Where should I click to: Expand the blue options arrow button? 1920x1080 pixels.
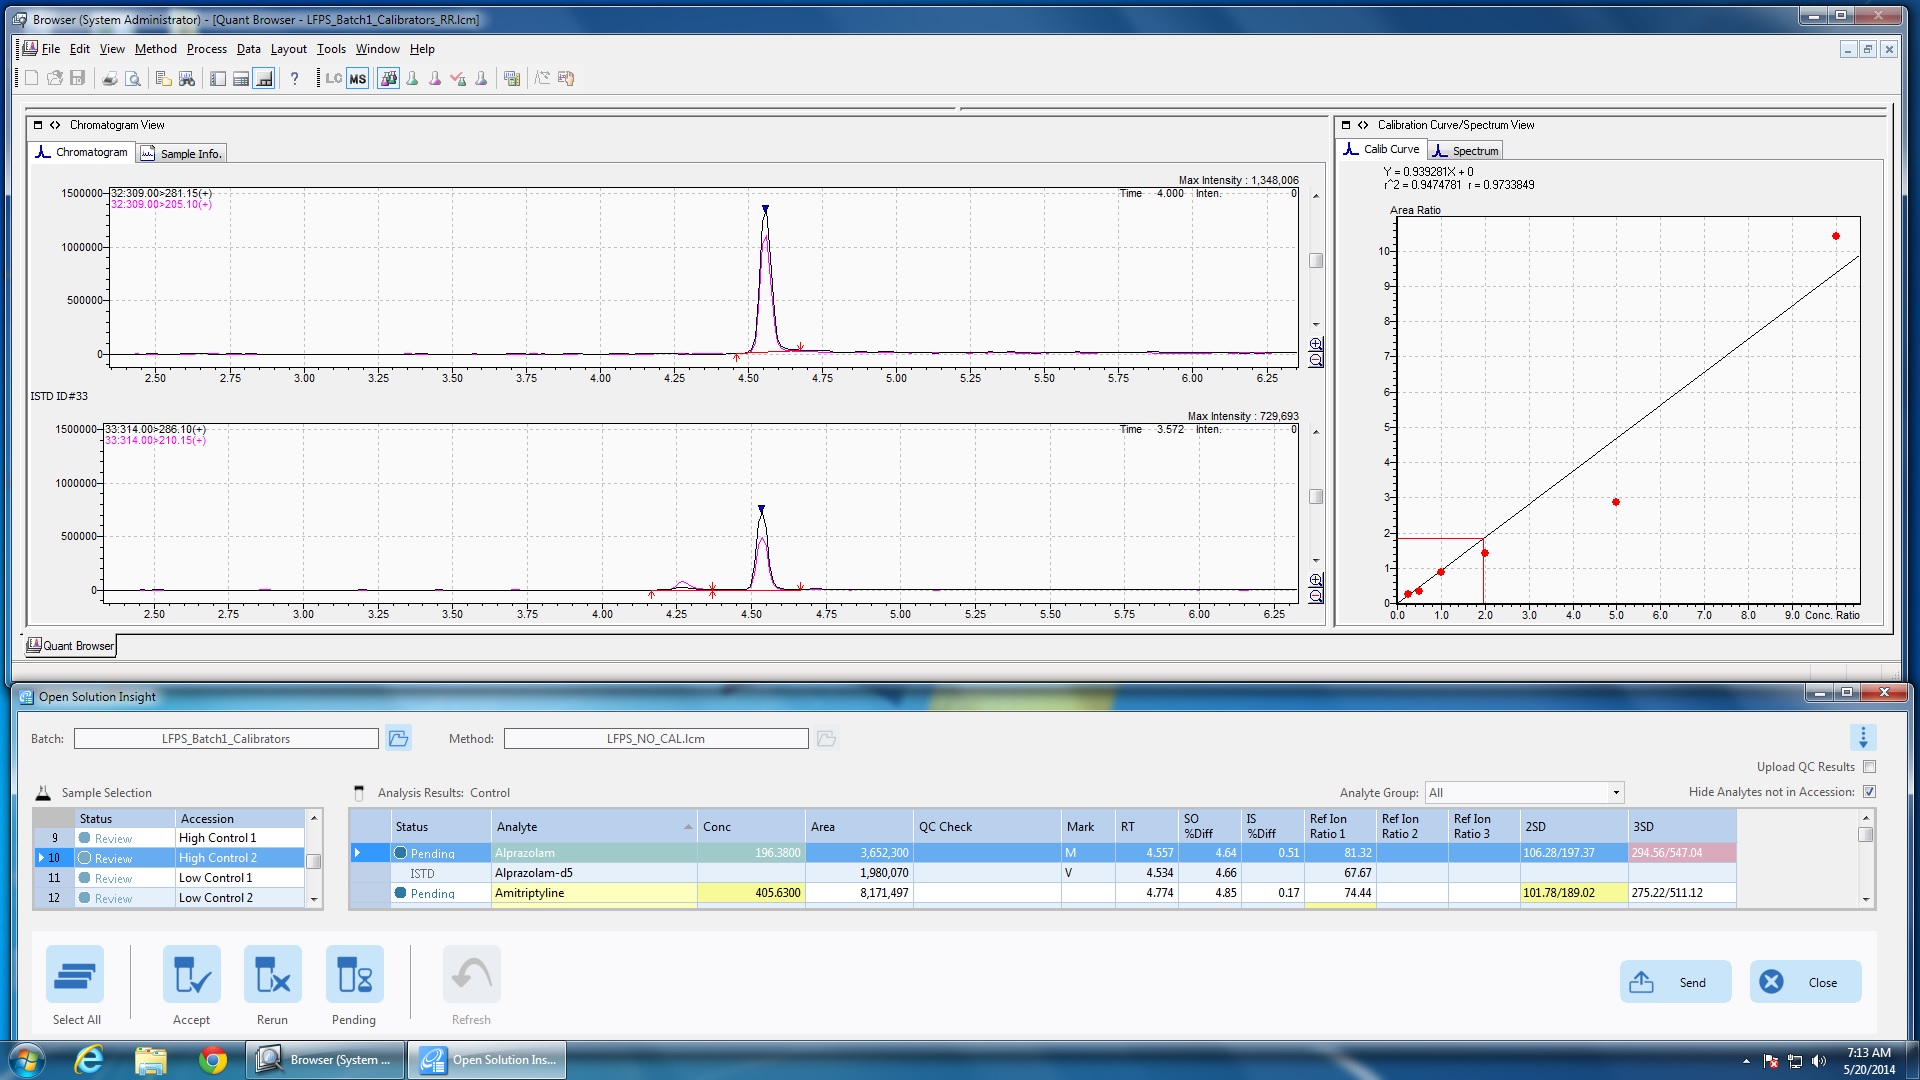coord(1862,738)
